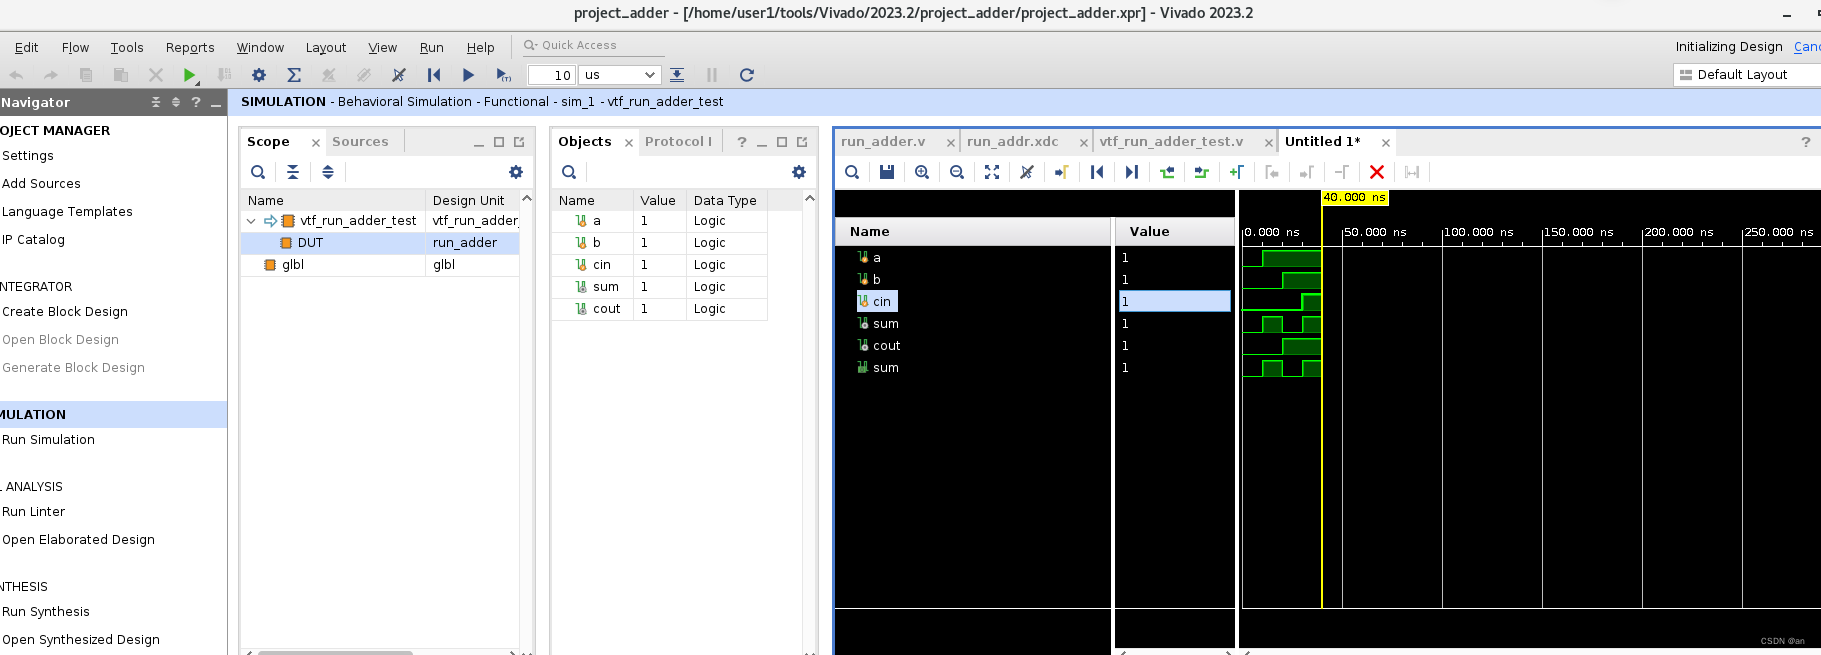This screenshot has width=1821, height=655.
Task: Collapse all in the Scope panel
Action: [293, 172]
